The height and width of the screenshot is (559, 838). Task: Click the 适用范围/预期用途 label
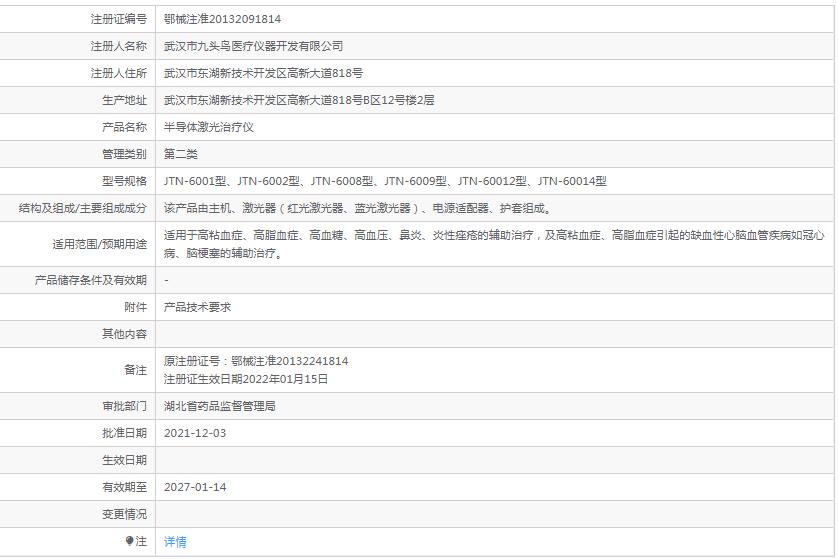coord(99,244)
